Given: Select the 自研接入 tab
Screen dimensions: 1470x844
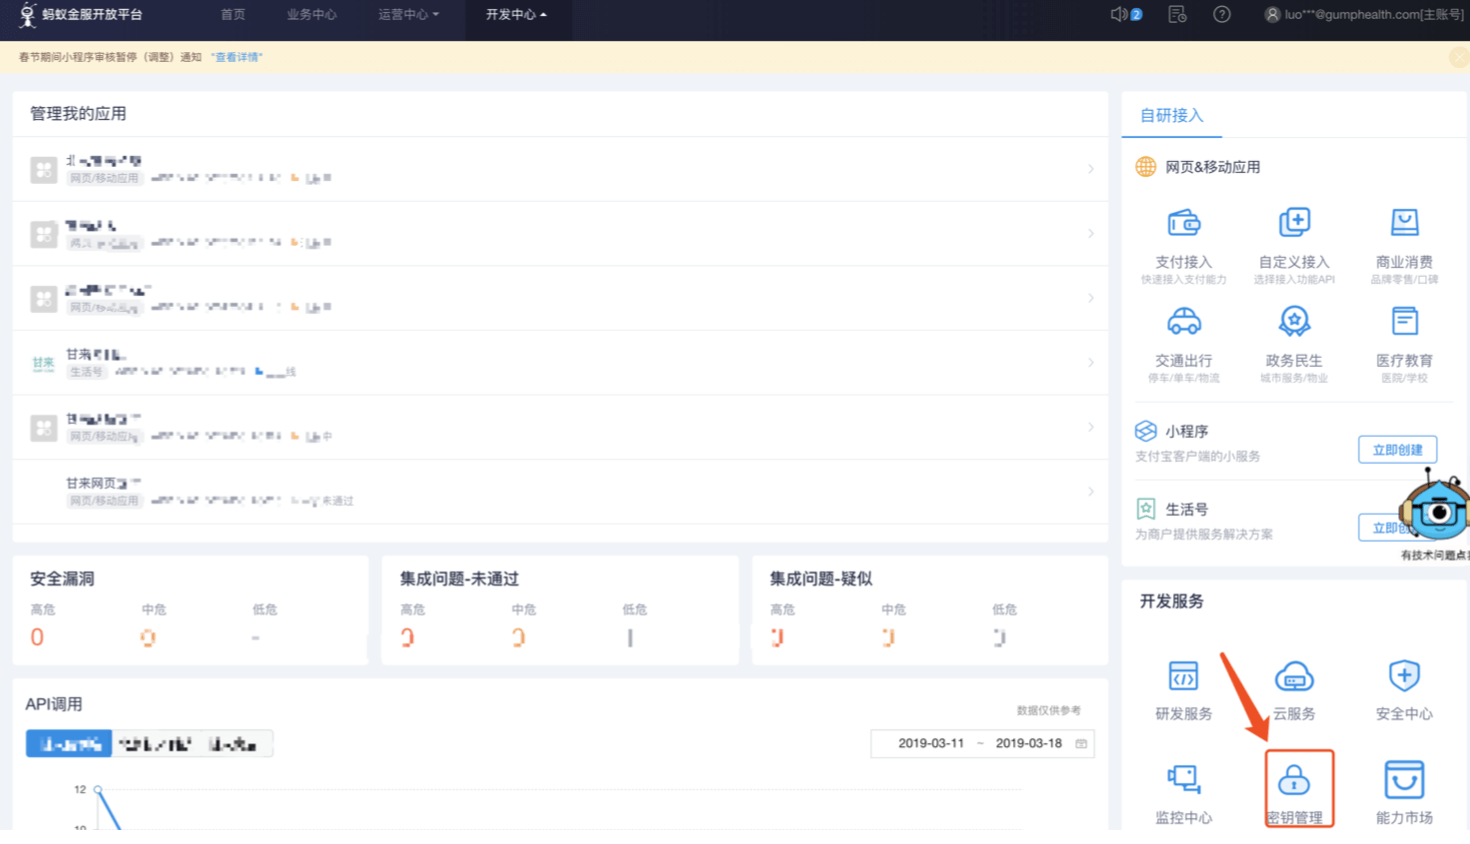Looking at the screenshot, I should 1172,116.
